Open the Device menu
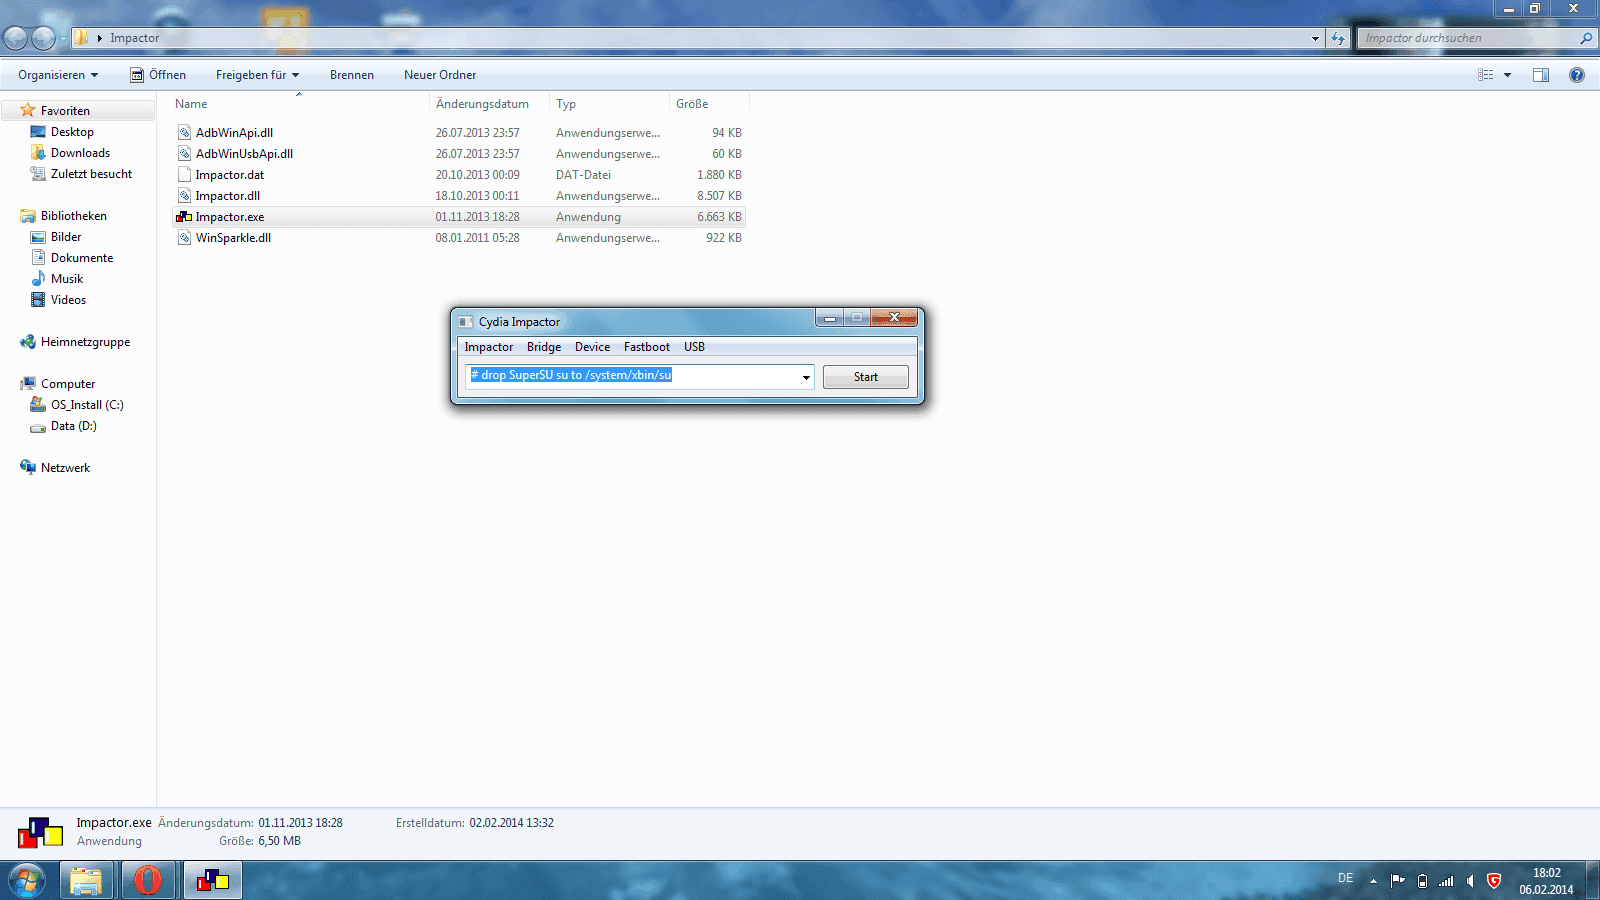The height and width of the screenshot is (900, 1600). (592, 347)
